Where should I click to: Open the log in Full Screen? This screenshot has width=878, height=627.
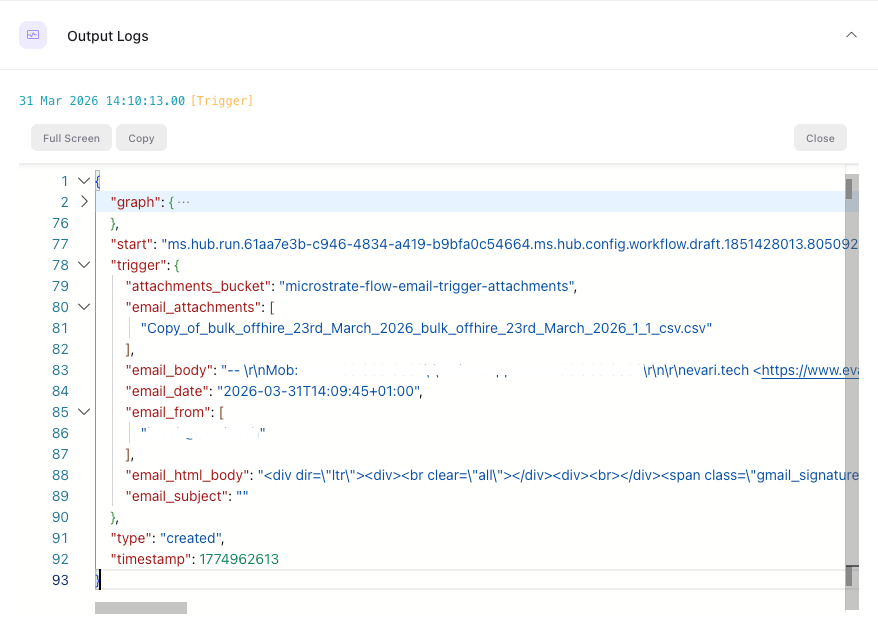(x=71, y=138)
